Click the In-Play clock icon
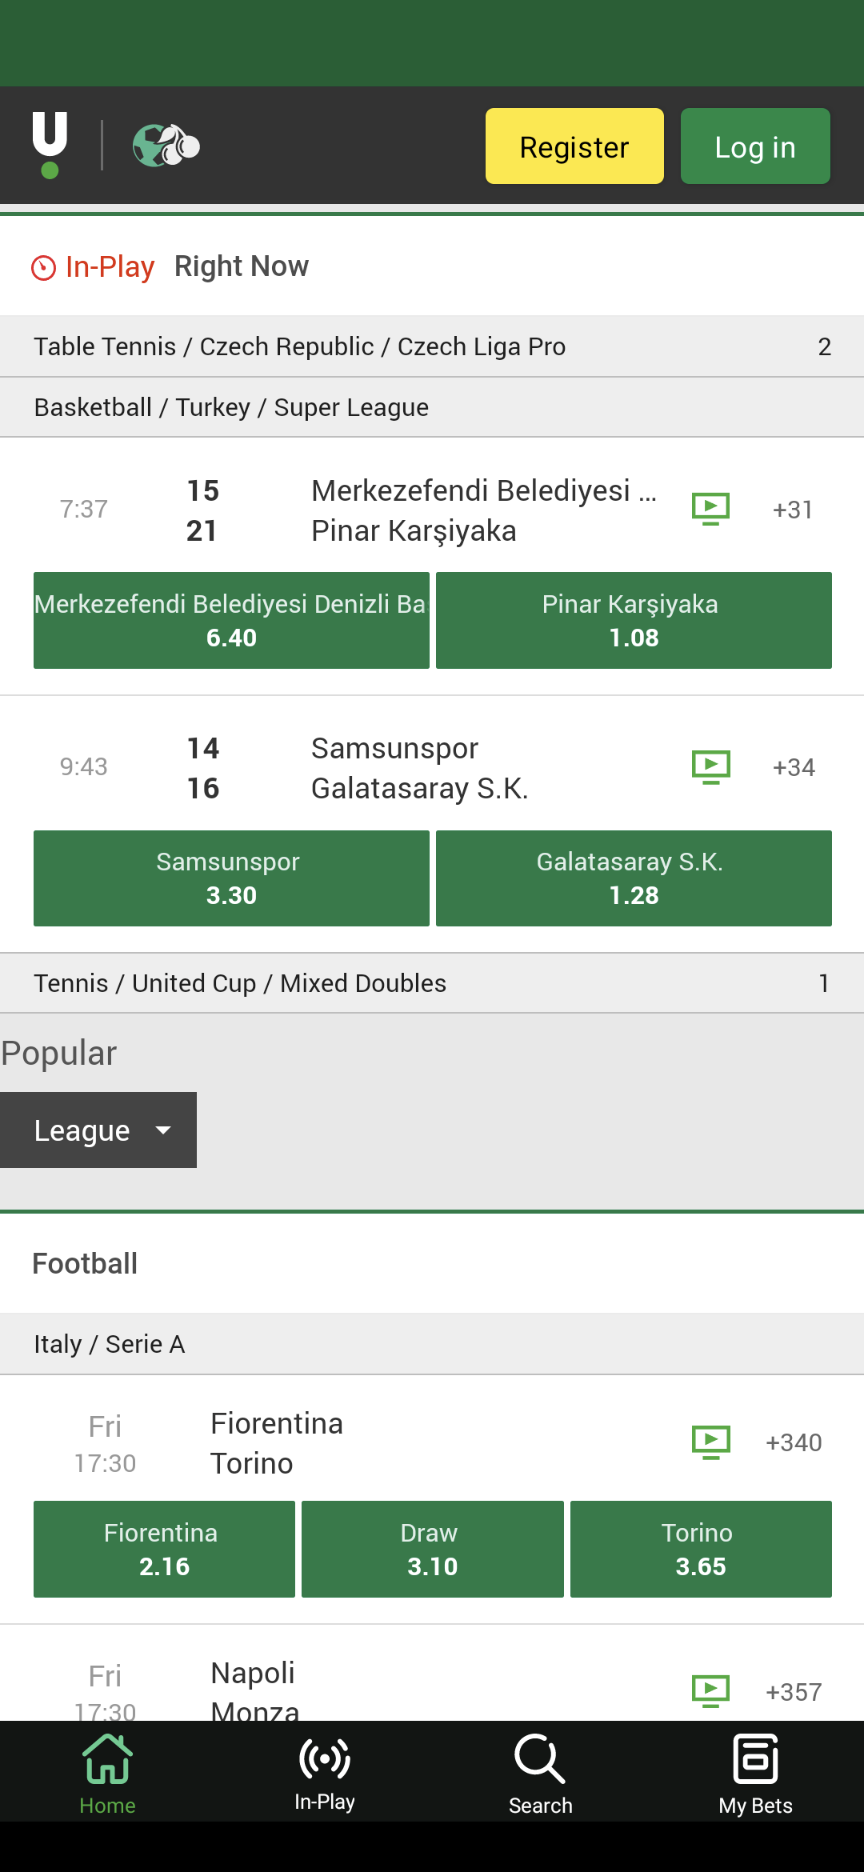Image resolution: width=864 pixels, height=1872 pixels. pos(42,267)
